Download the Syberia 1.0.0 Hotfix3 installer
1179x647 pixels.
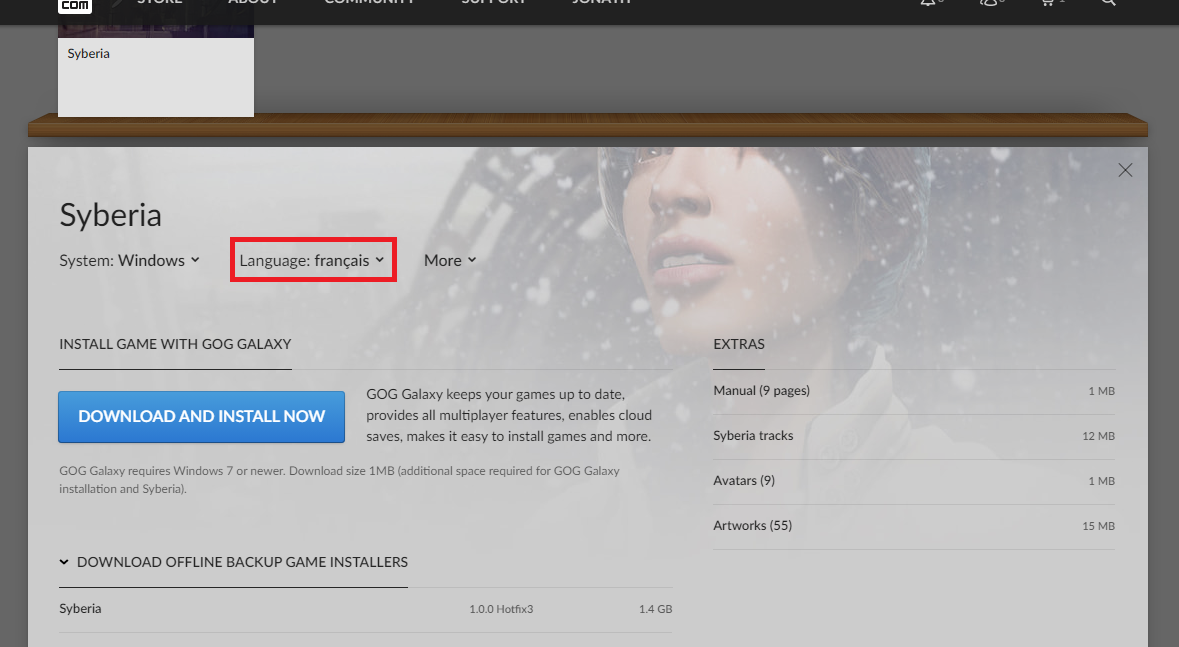(365, 609)
